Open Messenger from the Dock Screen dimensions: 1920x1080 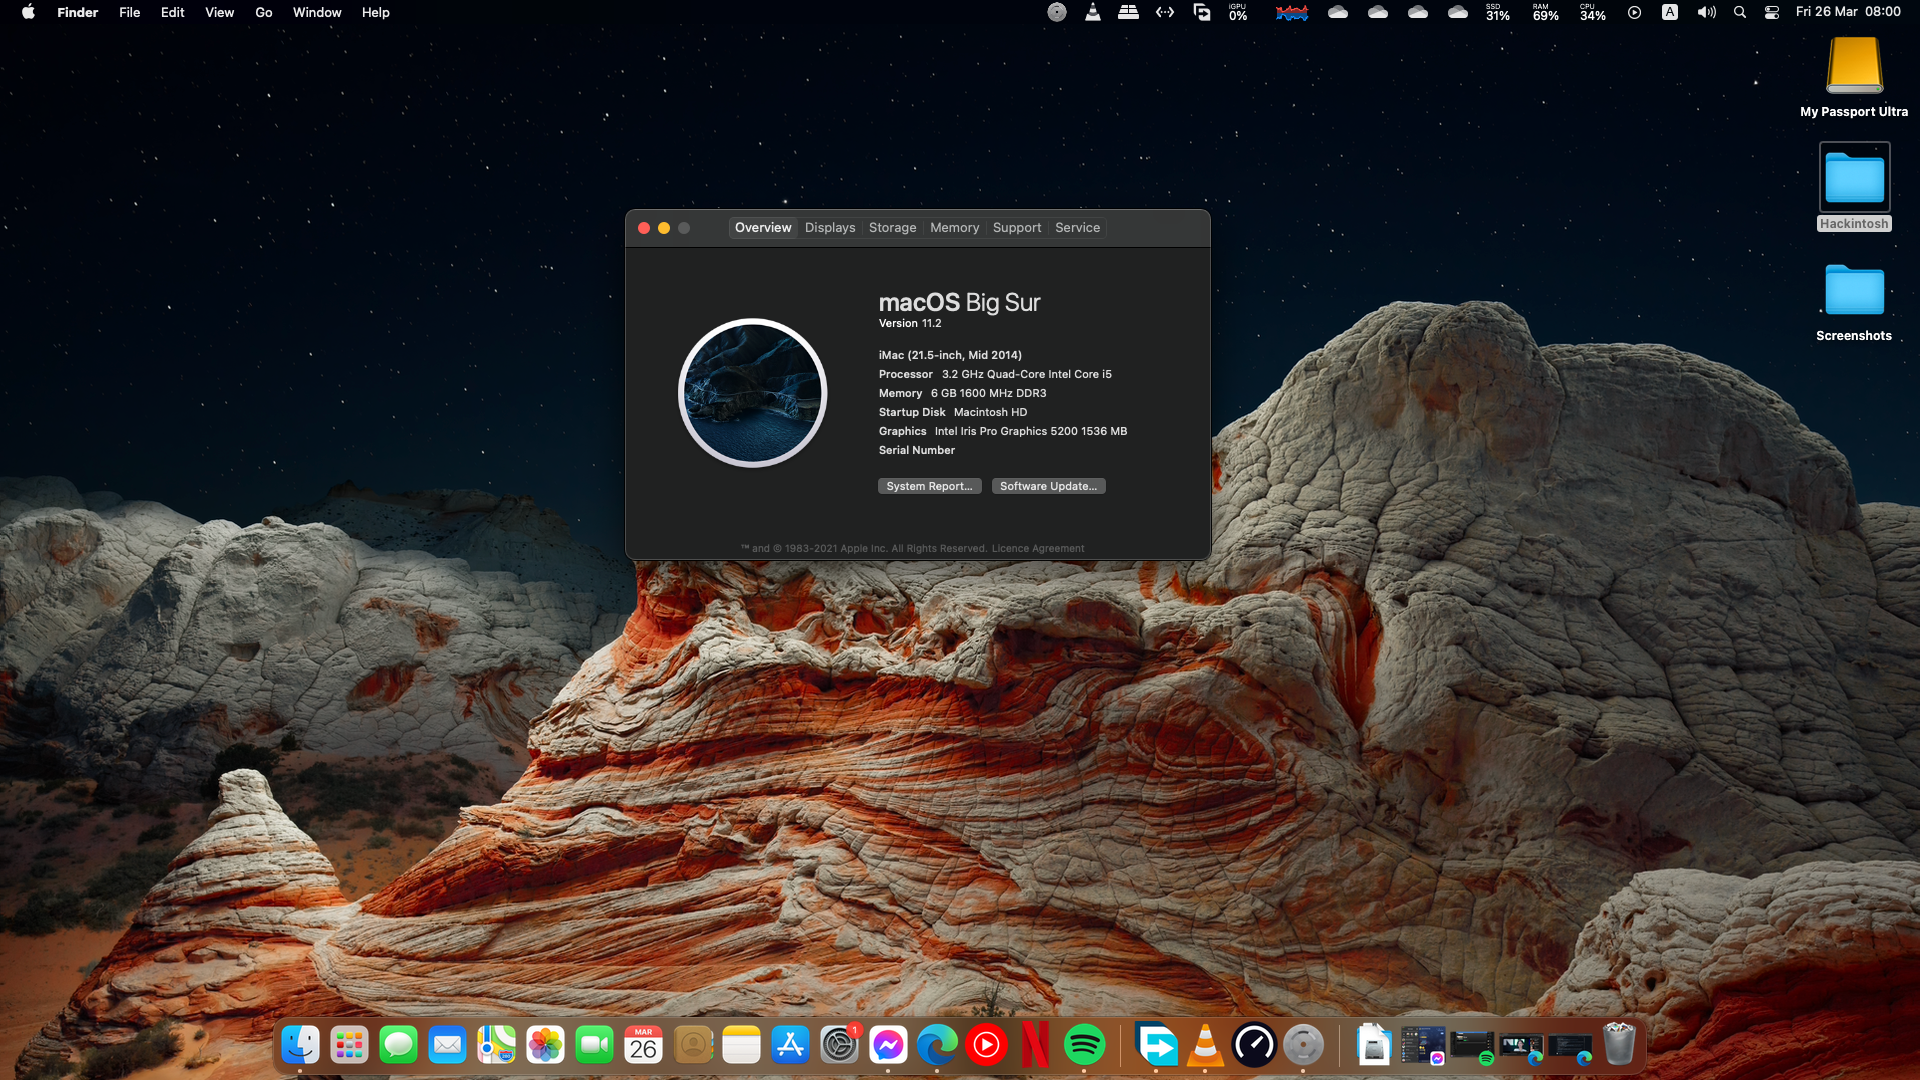[x=888, y=1046]
